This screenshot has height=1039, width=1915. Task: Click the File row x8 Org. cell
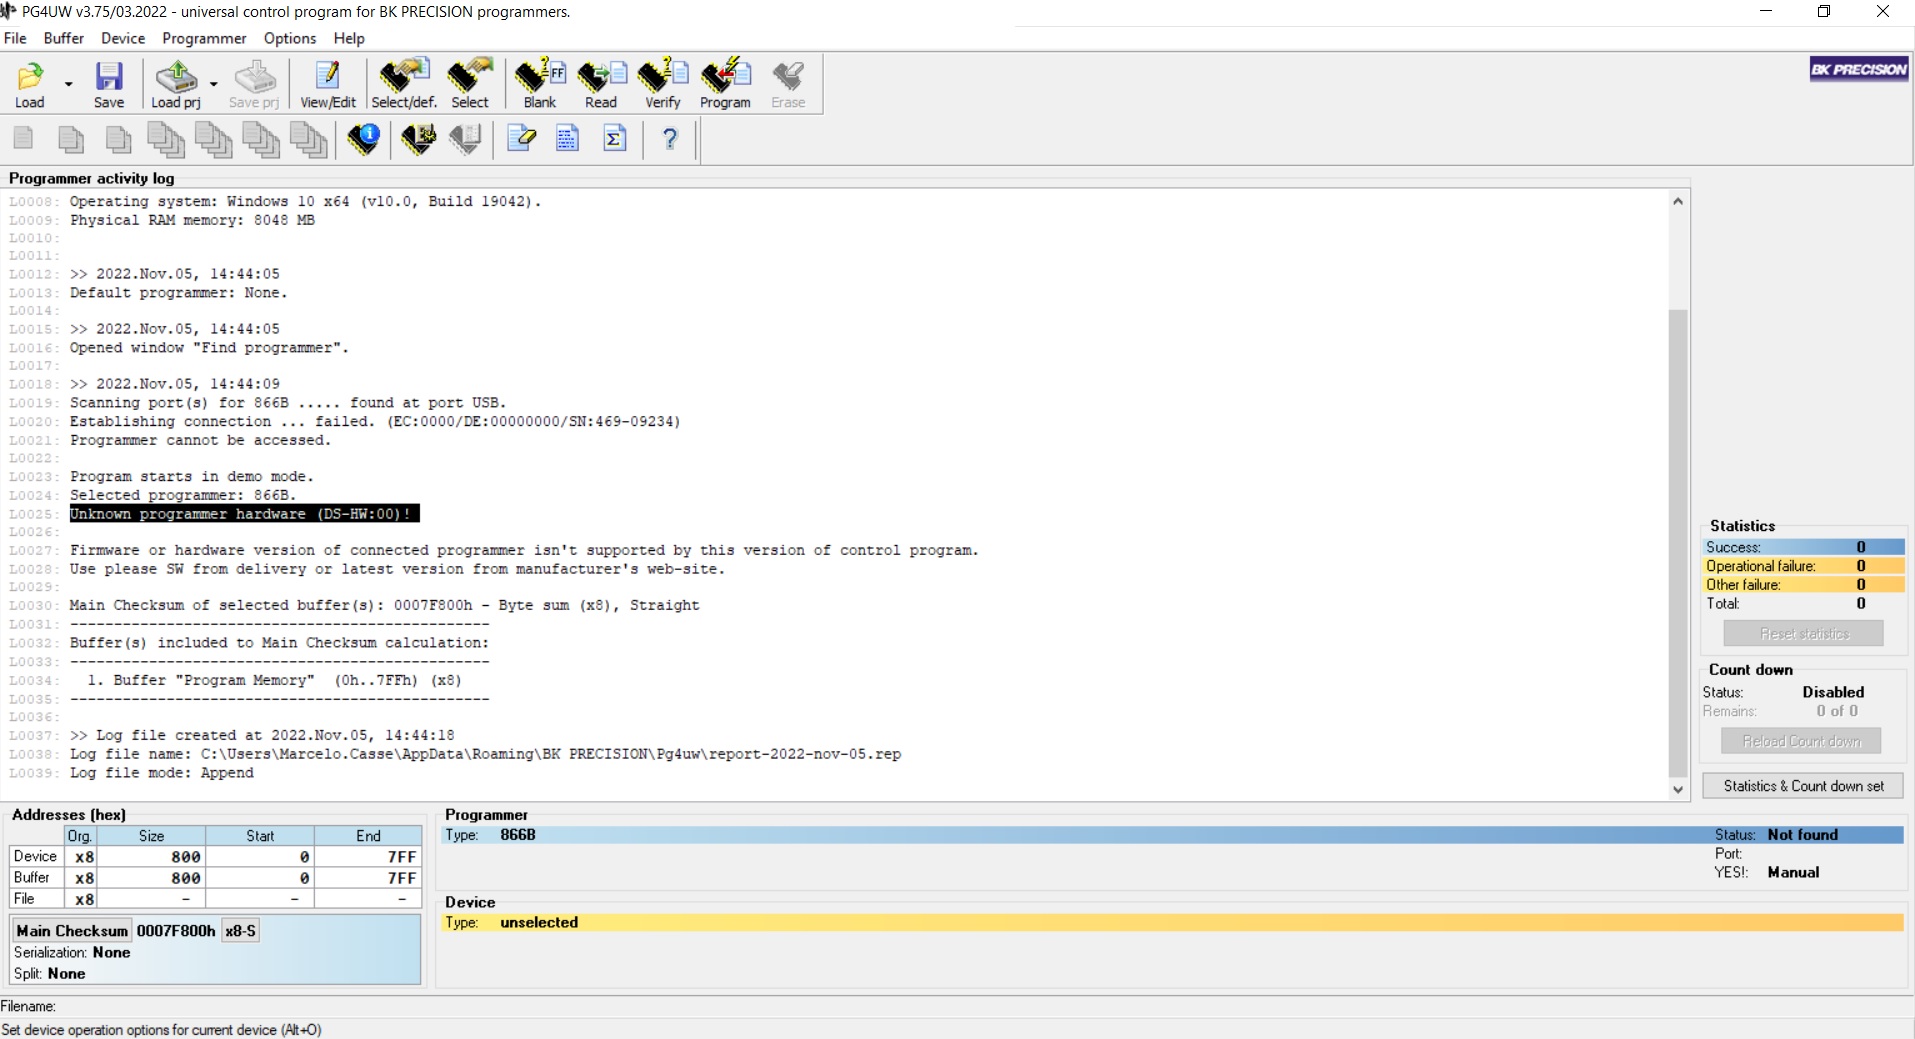click(80, 899)
